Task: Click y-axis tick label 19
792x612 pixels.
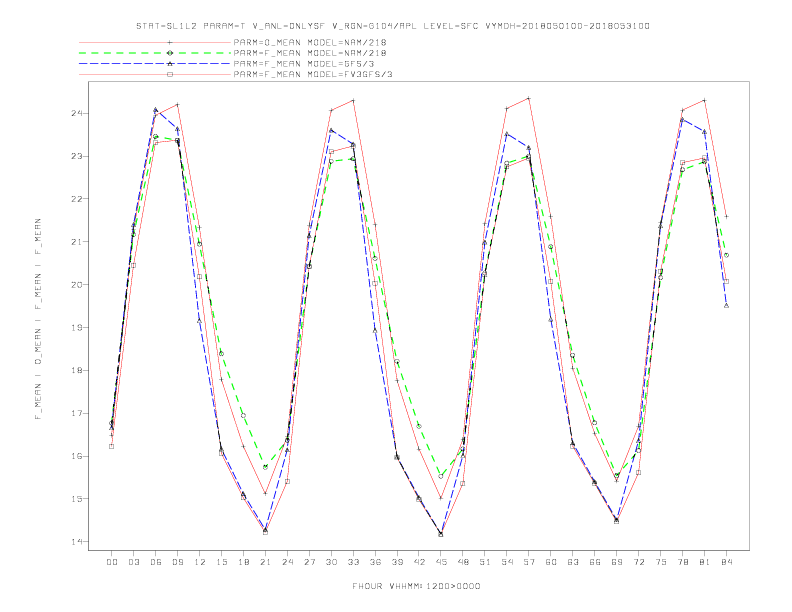Action: (x=77, y=327)
